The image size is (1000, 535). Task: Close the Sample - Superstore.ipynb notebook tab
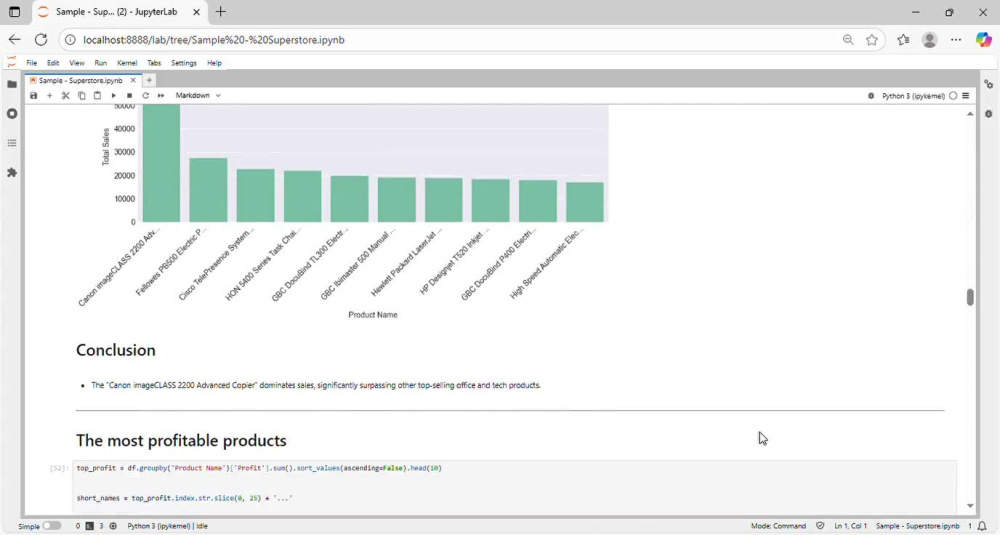tap(133, 80)
